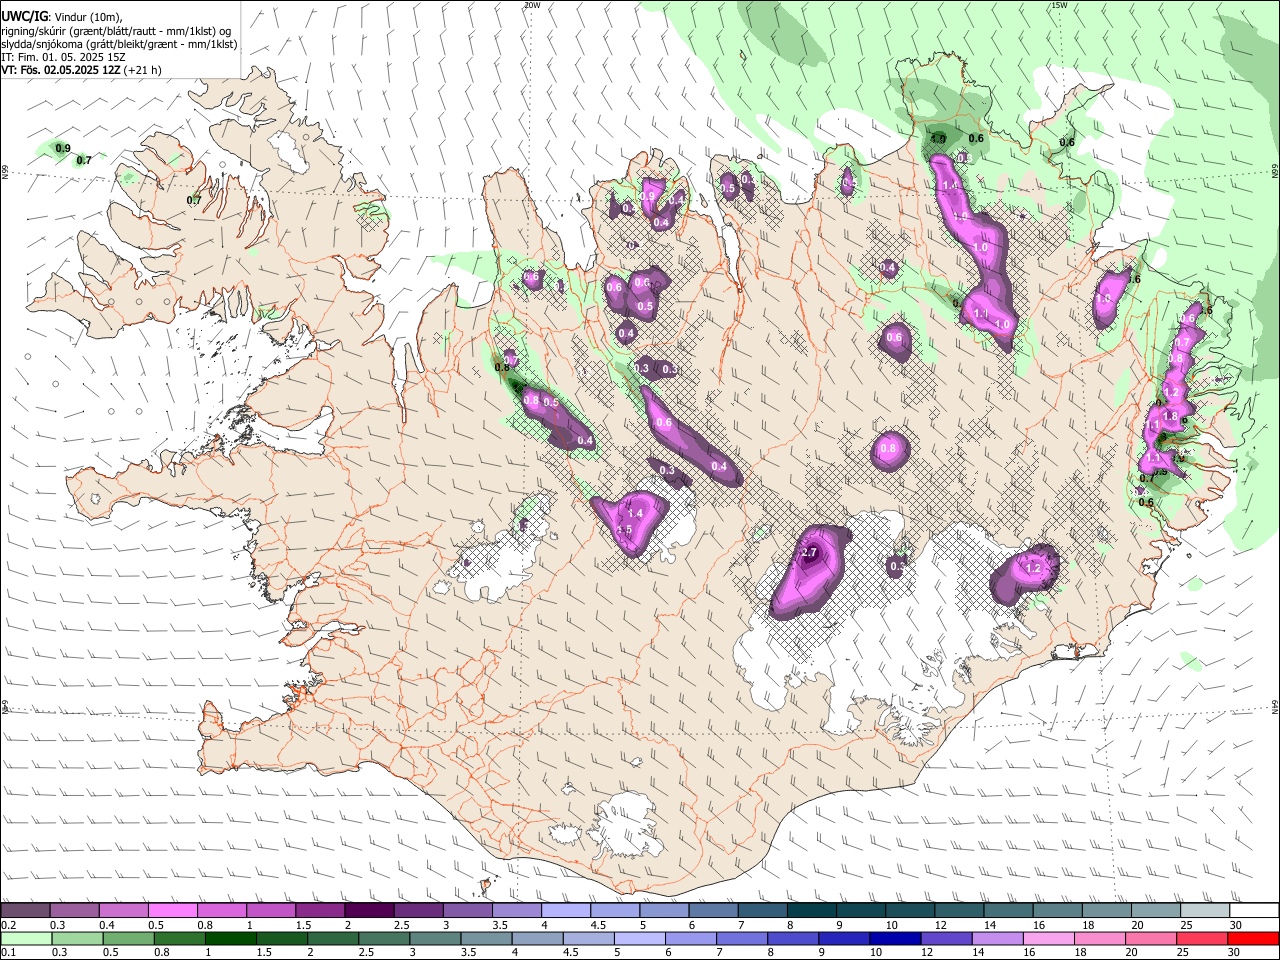Pick the upper legend swatch between 4 and 4.5
The width and height of the screenshot is (1280, 960).
point(566,911)
